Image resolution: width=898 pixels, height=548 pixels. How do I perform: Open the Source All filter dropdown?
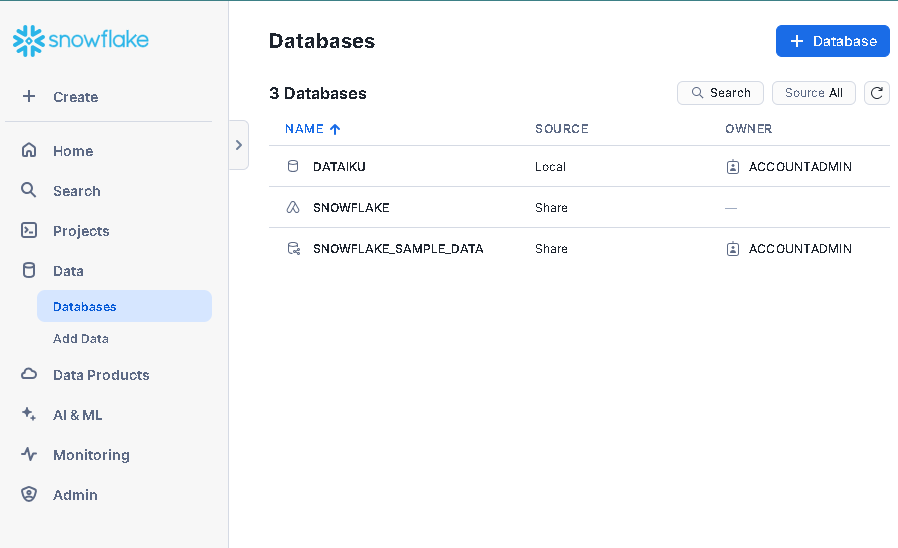813,93
